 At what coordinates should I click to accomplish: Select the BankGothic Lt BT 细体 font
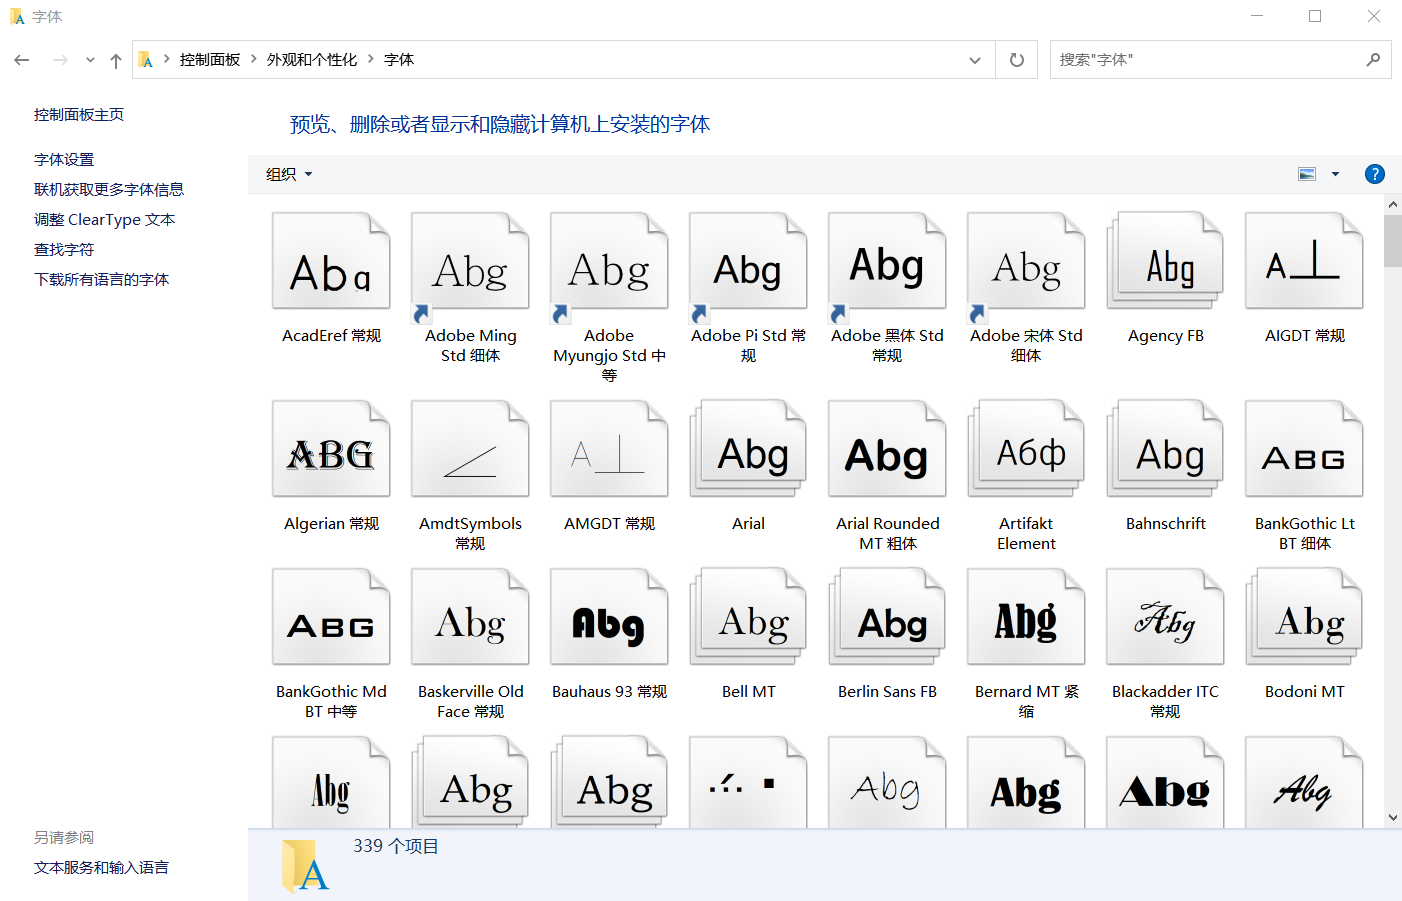point(1304,476)
